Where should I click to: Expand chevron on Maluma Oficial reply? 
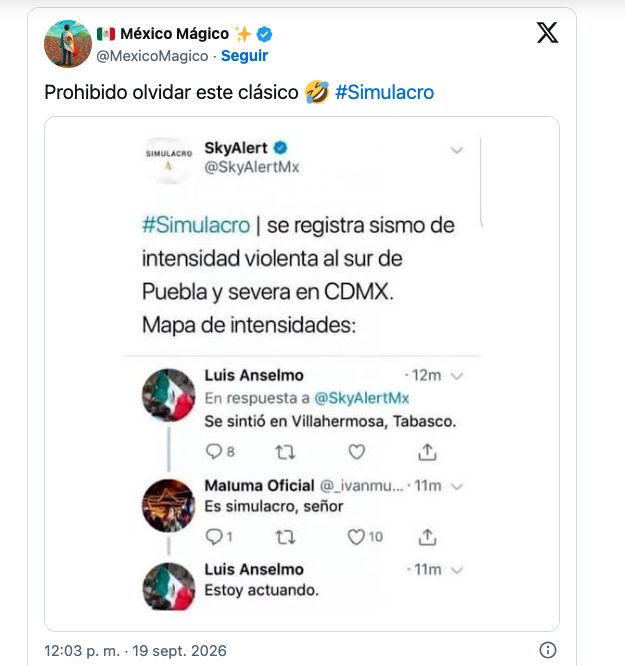[x=457, y=486]
